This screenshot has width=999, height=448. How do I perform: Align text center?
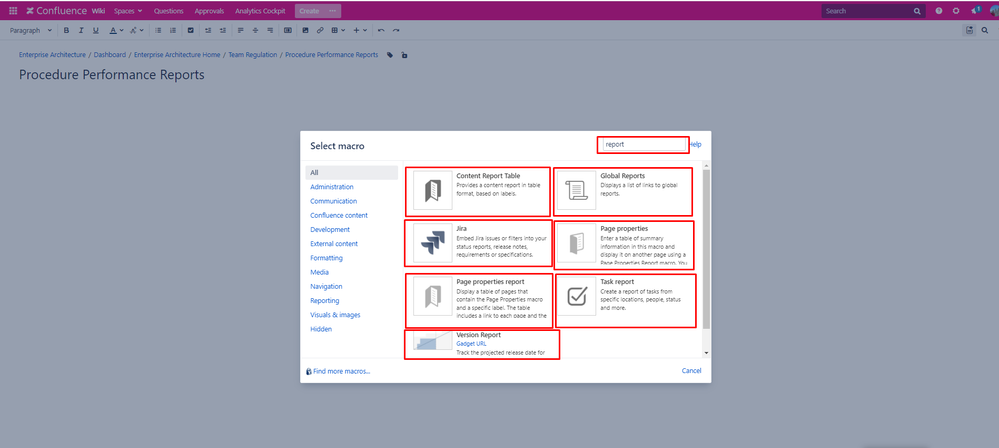(255, 30)
